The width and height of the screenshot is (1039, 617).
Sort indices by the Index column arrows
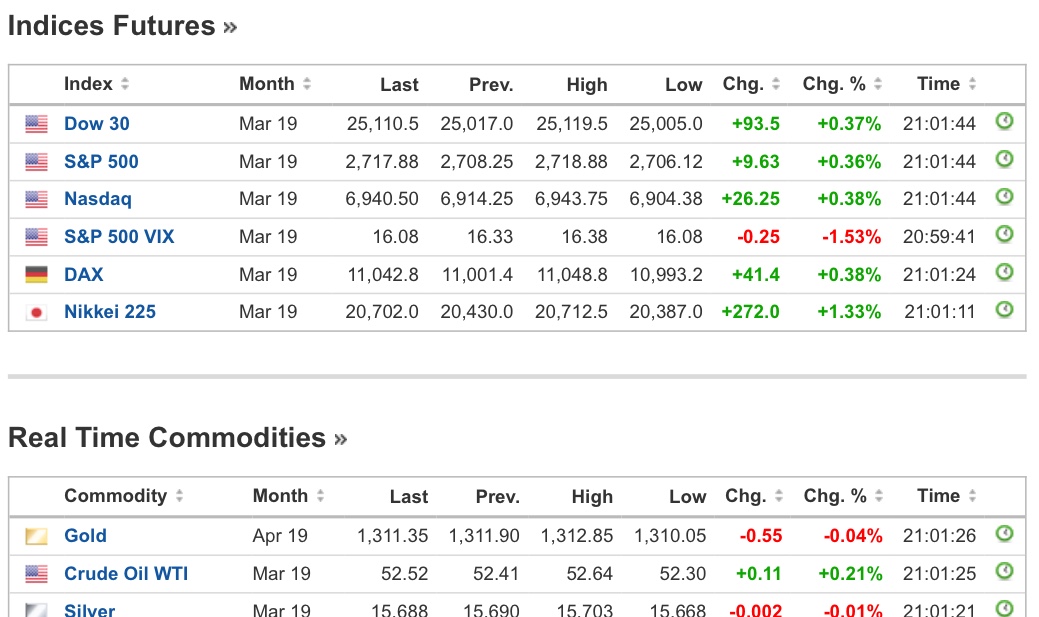pos(125,85)
